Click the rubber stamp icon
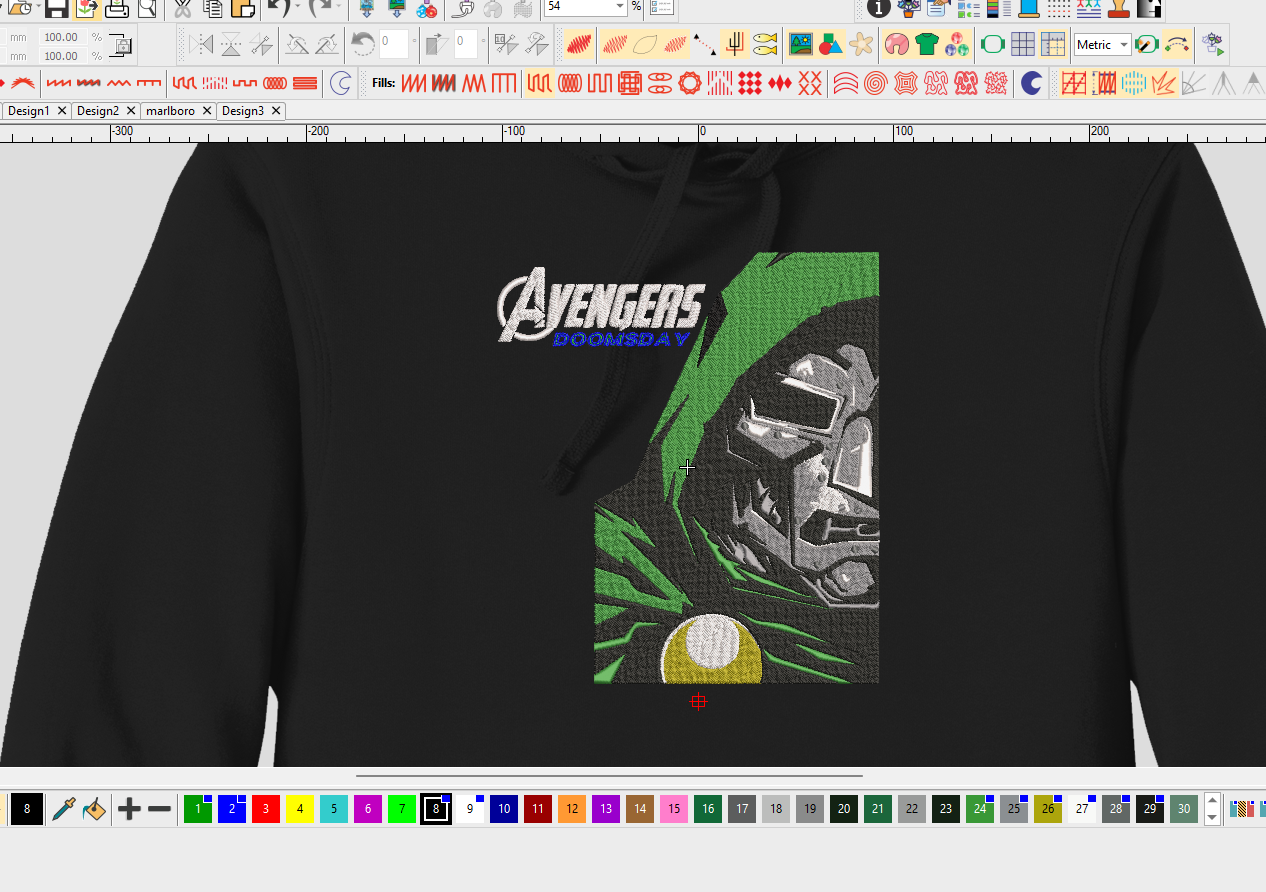This screenshot has height=892, width=1266. click(x=1120, y=9)
